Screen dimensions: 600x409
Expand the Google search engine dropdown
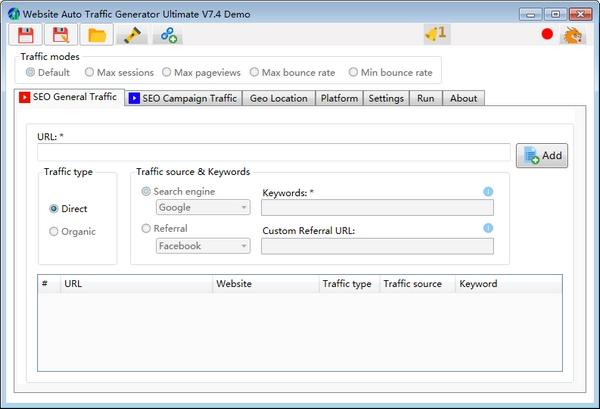pos(203,208)
